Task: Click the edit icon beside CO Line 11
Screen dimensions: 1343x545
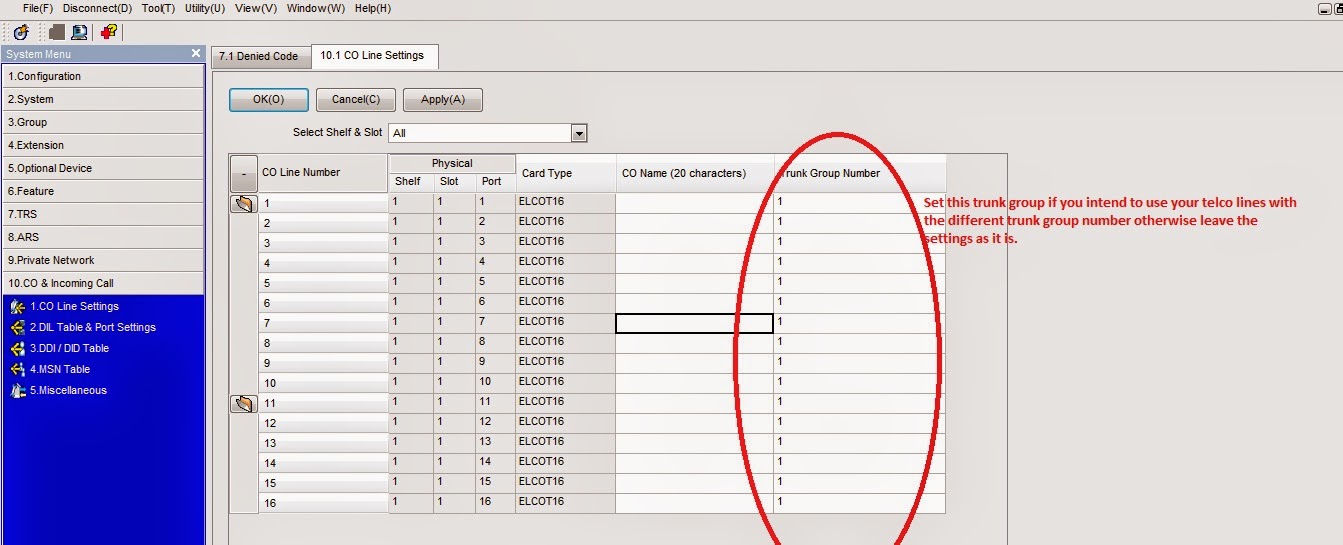Action: click(243, 404)
